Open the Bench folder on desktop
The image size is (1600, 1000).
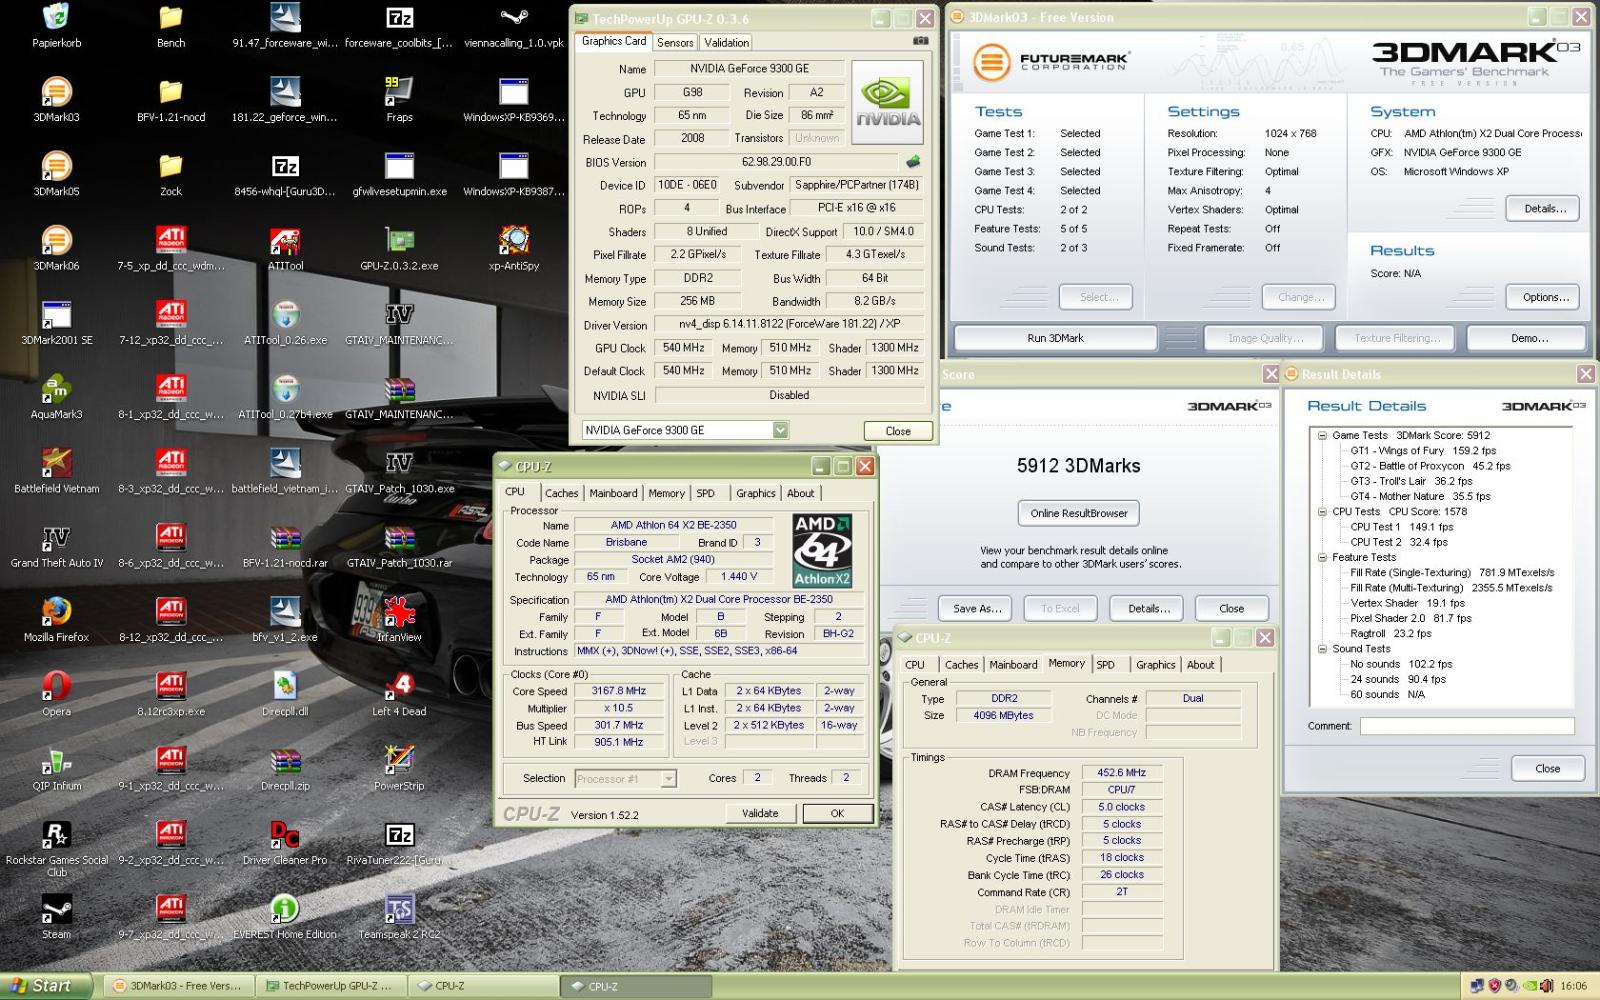tap(171, 18)
